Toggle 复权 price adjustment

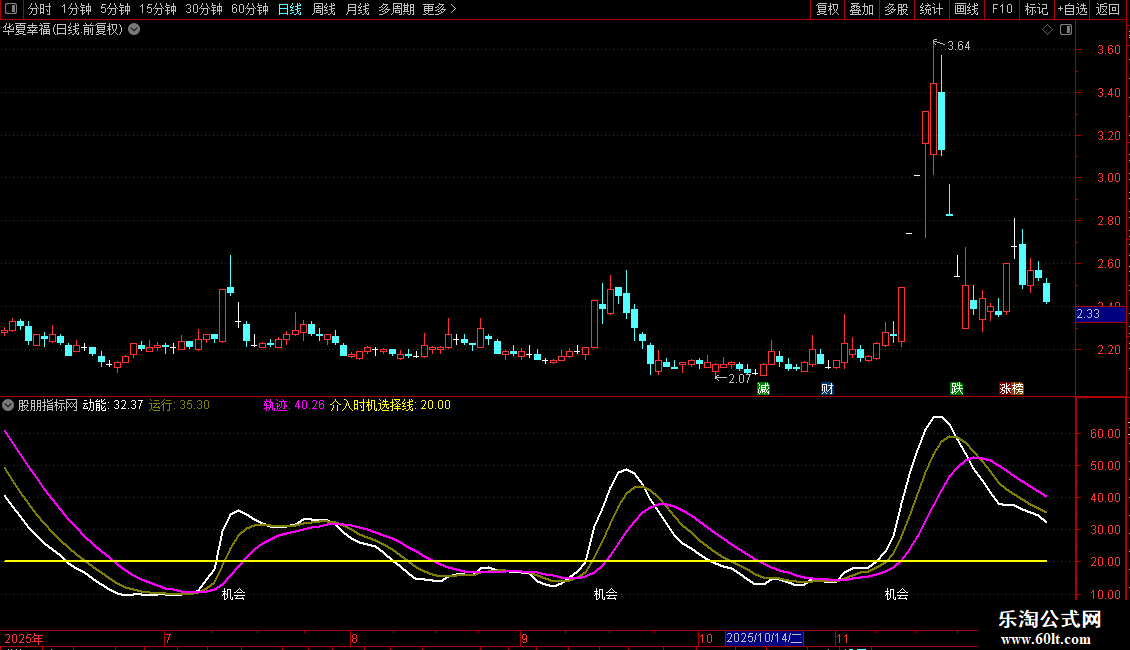tap(827, 9)
